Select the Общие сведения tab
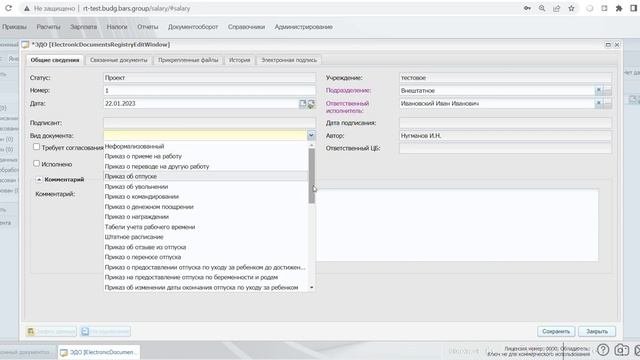Viewport: 640px width, 360px height. [55, 60]
